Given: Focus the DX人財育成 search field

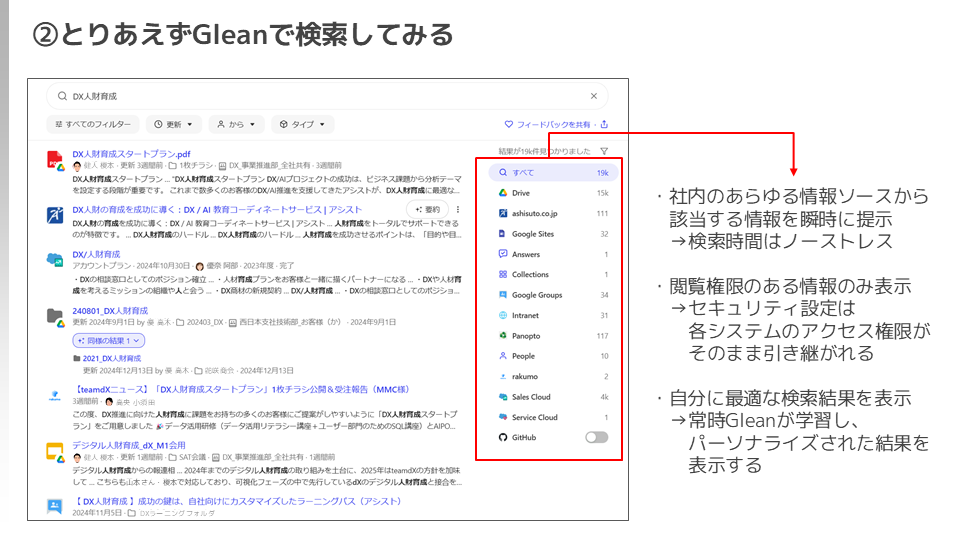Looking at the screenshot, I should [x=327, y=96].
